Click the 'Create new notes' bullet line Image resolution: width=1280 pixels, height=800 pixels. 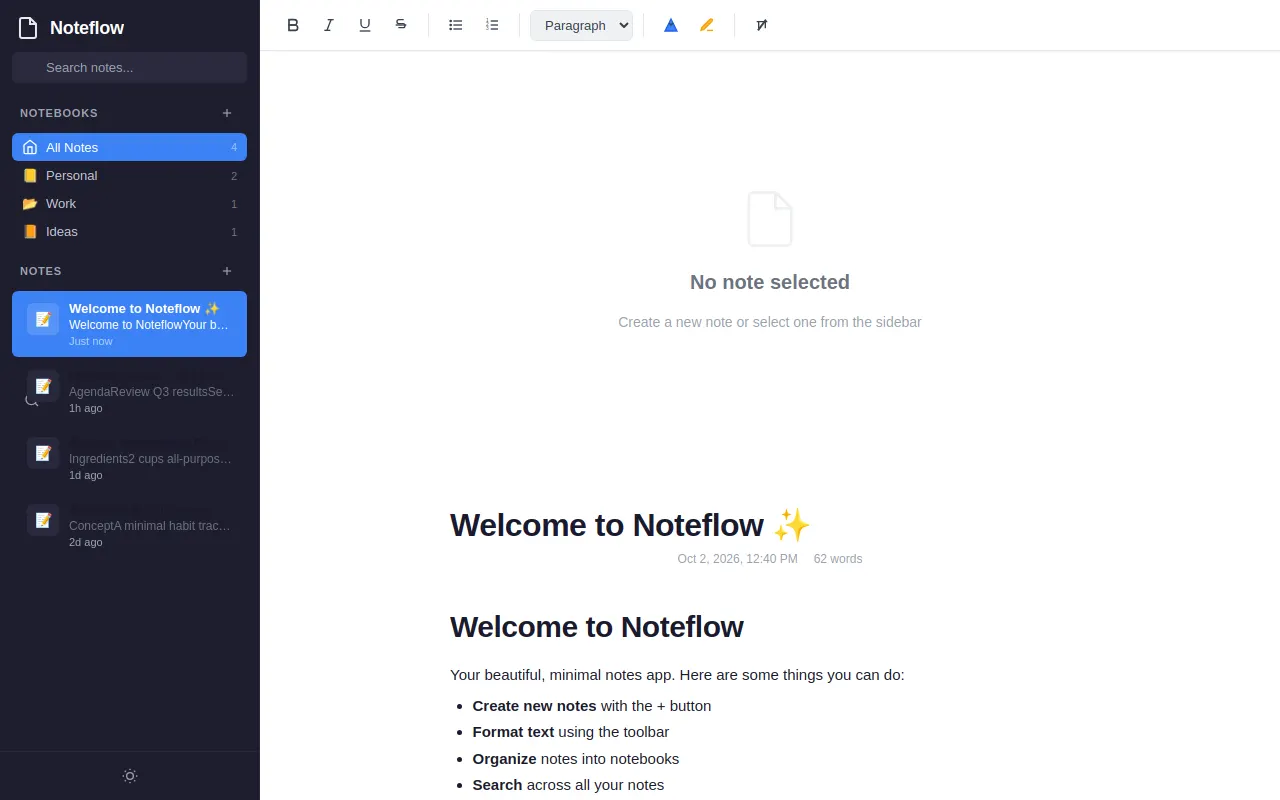coord(592,706)
